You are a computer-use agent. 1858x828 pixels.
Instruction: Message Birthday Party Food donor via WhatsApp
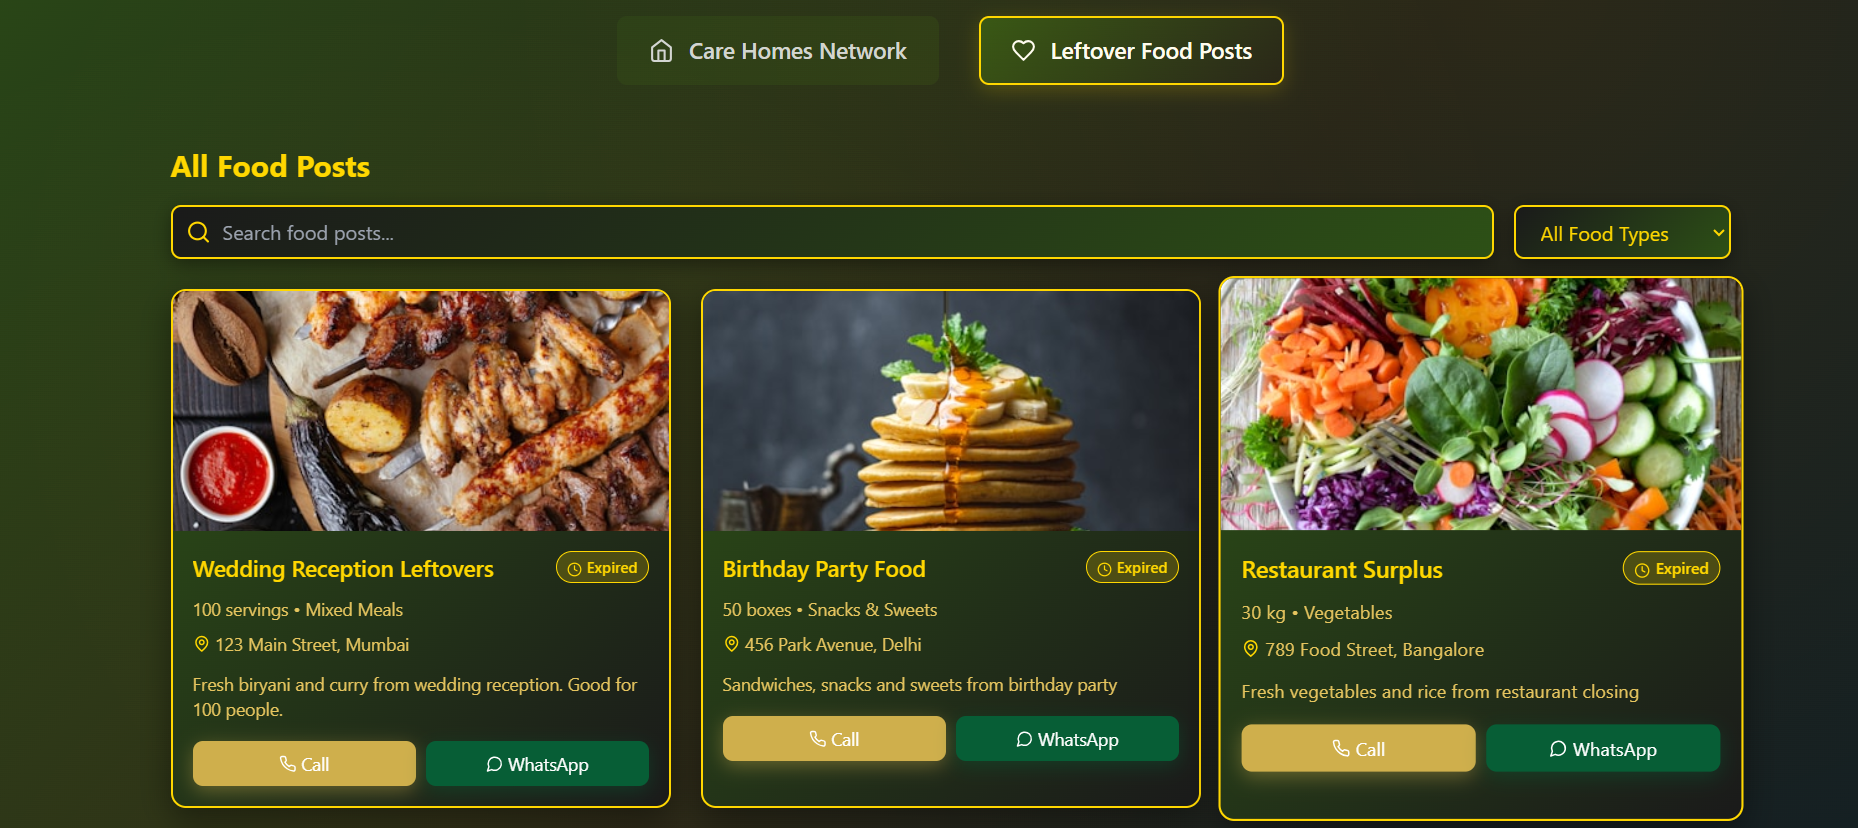tap(1067, 739)
